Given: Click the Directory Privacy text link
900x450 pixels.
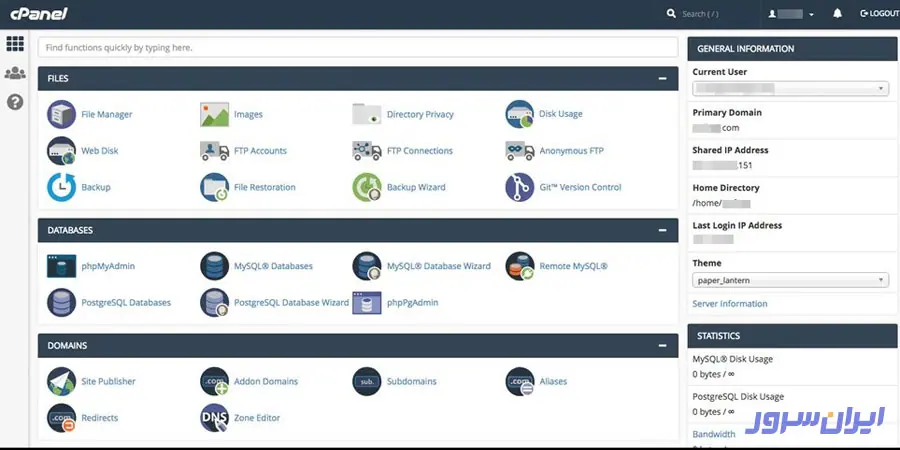Looking at the screenshot, I should 420,114.
